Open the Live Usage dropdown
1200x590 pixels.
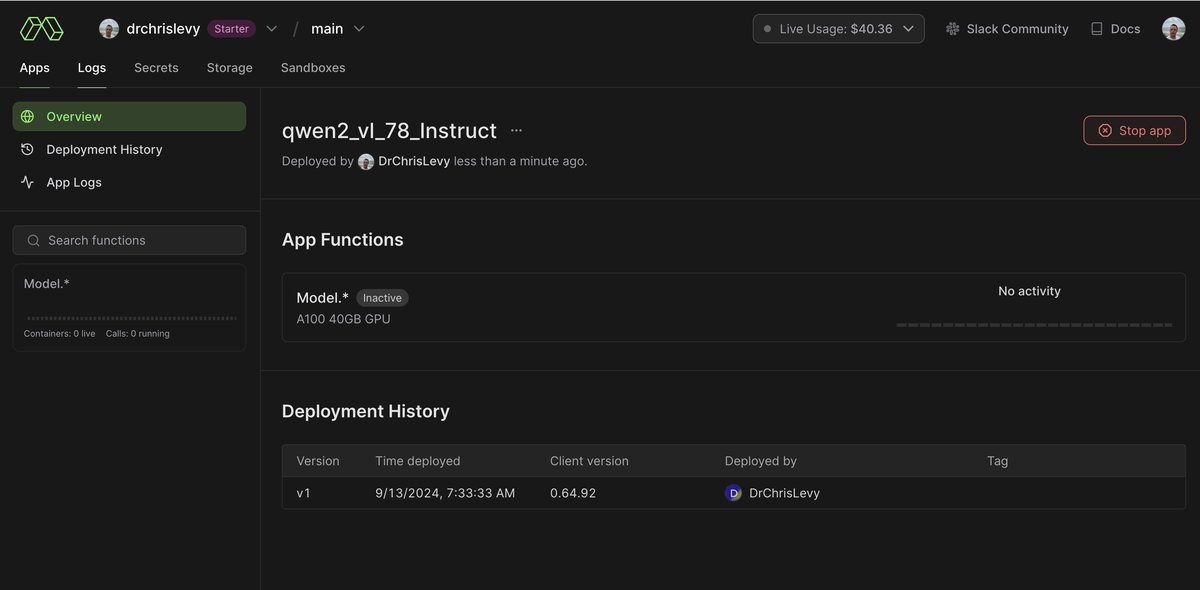pos(838,29)
